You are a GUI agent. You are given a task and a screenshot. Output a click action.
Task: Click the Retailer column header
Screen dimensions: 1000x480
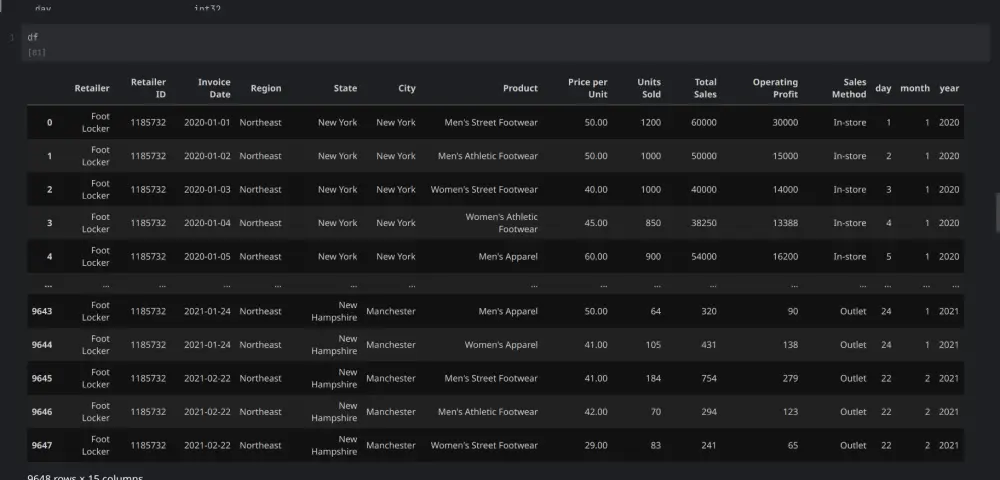92,88
